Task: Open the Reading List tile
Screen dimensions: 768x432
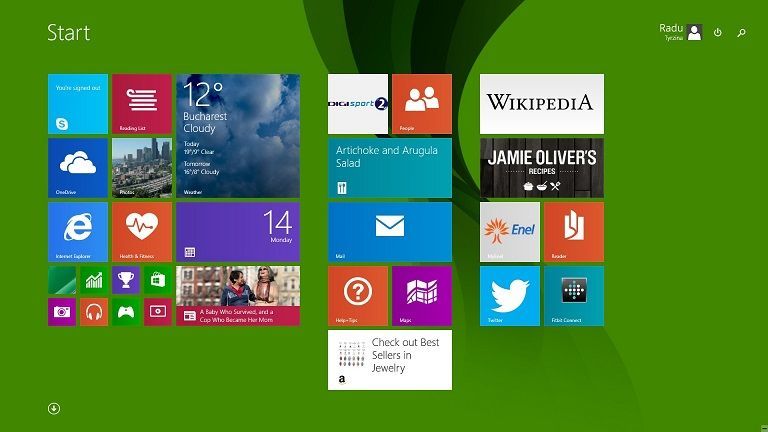Action: click(x=142, y=104)
